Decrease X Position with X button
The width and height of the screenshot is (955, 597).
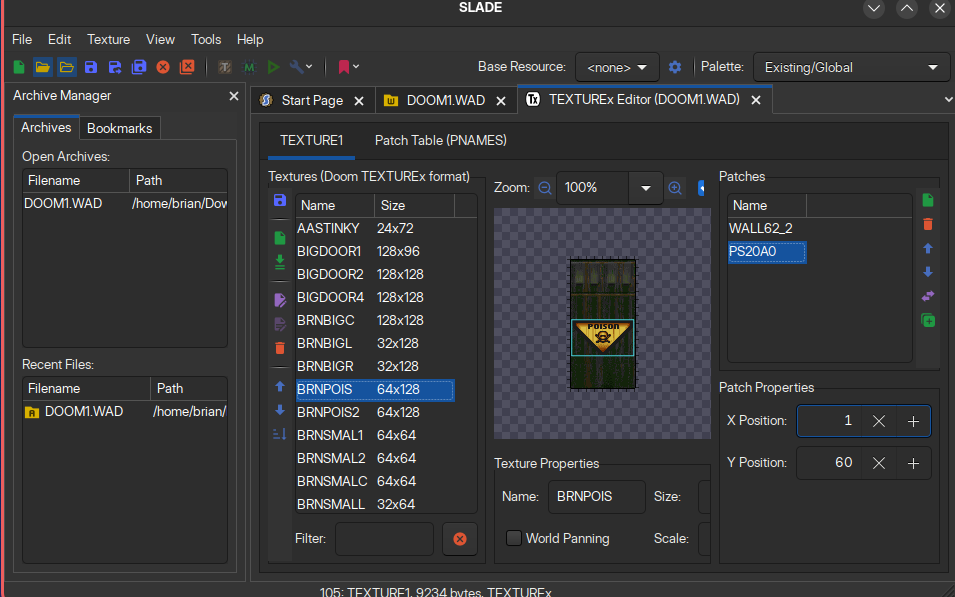click(x=879, y=421)
